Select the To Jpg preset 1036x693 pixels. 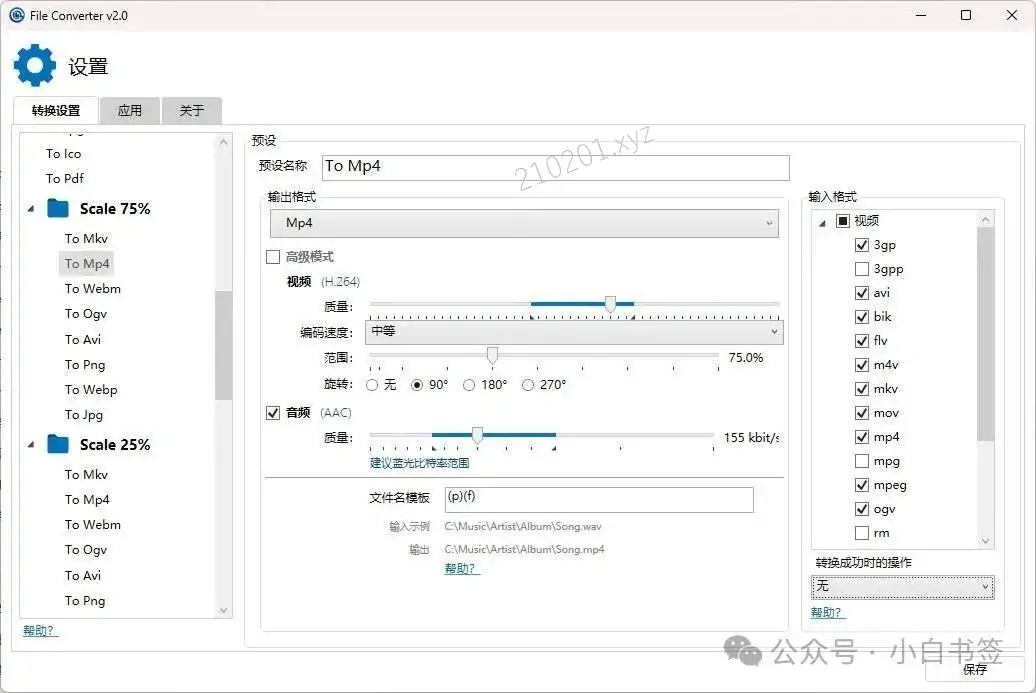[83, 415]
